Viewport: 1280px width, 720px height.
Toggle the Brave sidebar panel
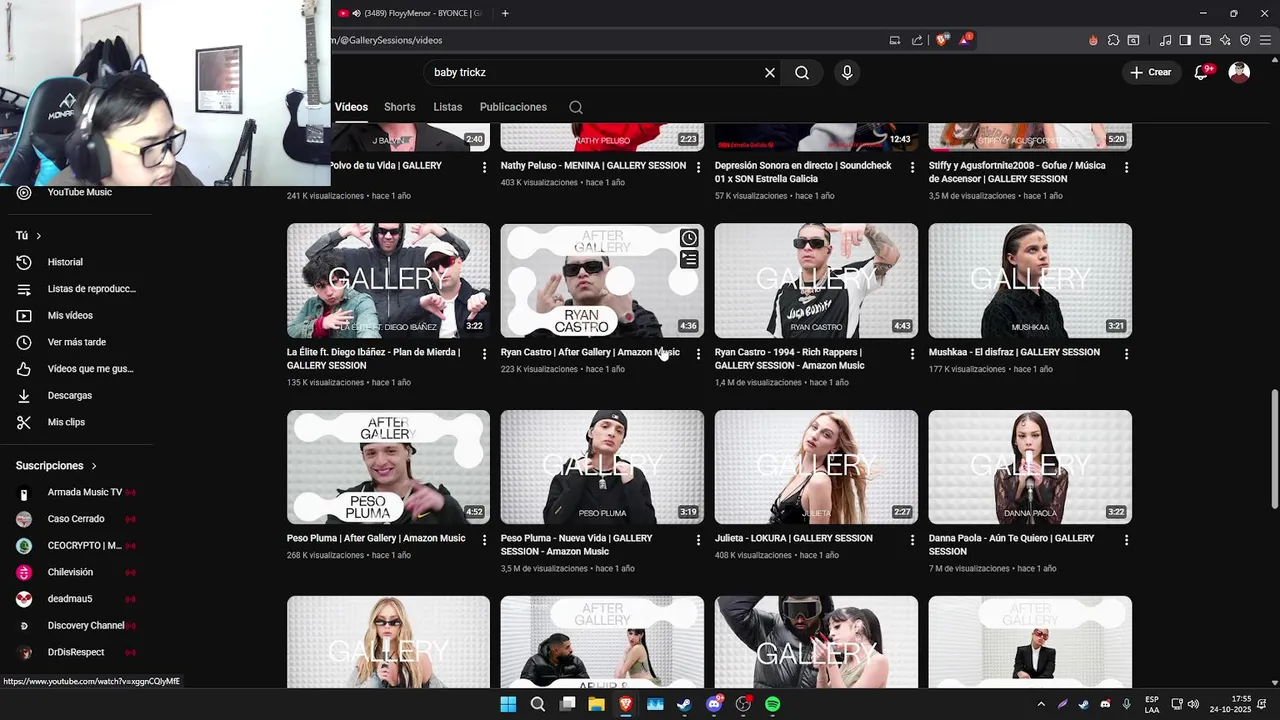(x=1185, y=40)
